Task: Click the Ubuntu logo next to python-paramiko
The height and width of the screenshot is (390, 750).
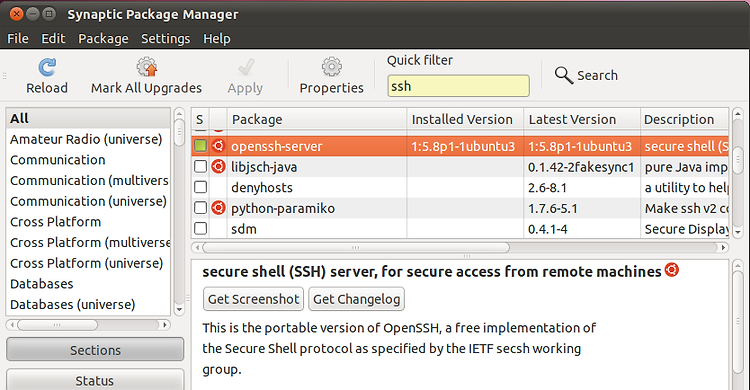Action: tap(218, 208)
